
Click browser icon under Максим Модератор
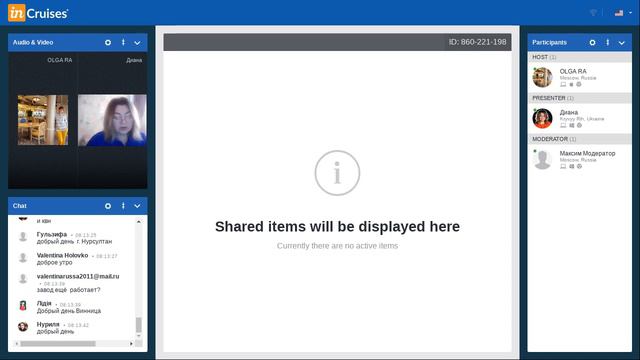tap(579, 167)
